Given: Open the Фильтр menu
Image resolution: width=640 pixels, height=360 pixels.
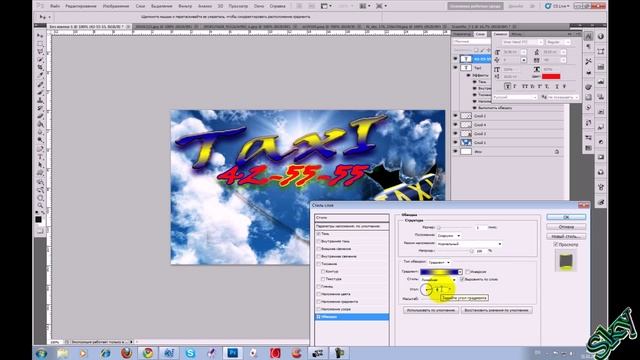Looking at the screenshot, I should (x=185, y=6).
